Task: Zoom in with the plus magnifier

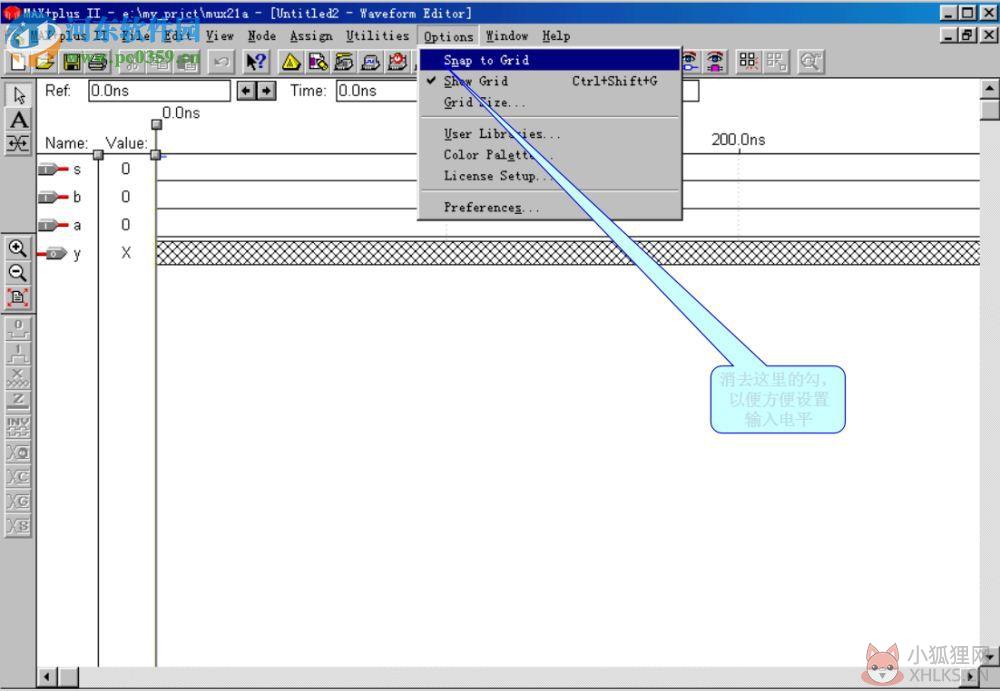Action: [x=18, y=248]
